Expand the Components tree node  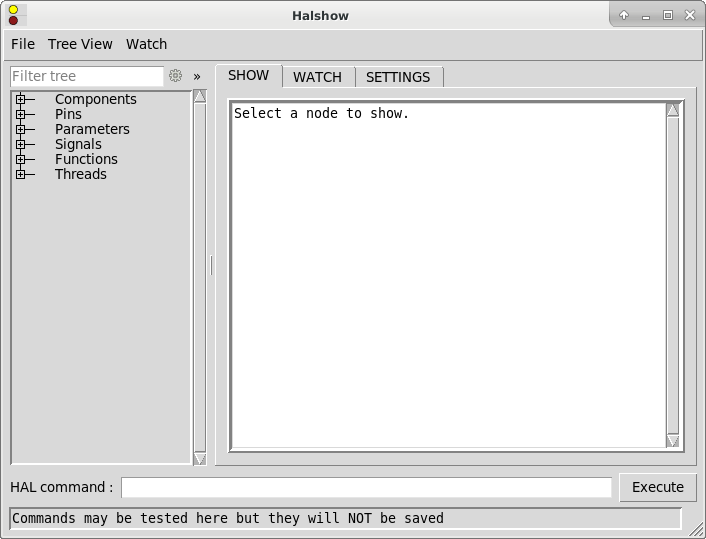click(20, 99)
